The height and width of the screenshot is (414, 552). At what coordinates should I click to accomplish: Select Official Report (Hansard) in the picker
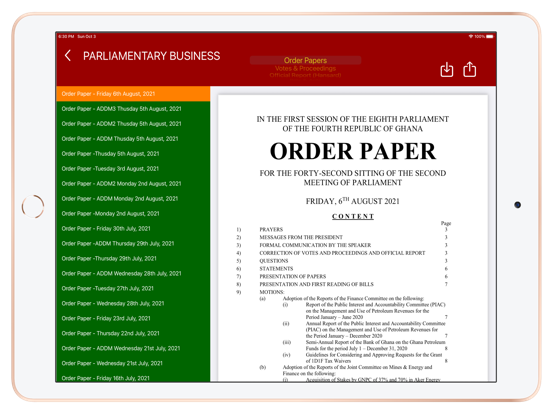coord(305,75)
